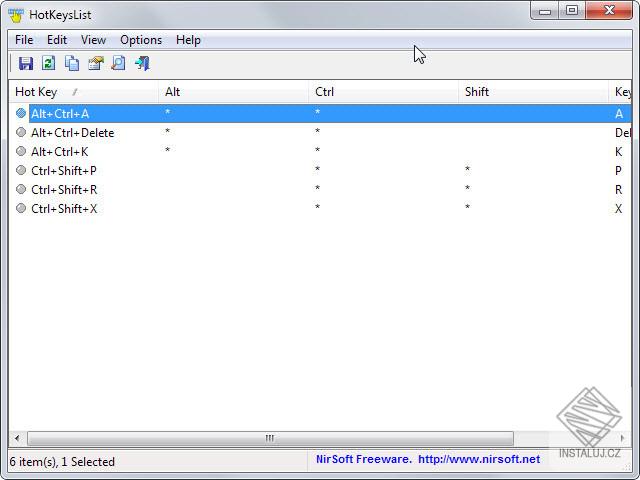The width and height of the screenshot is (640, 480).
Task: Open the View menu
Action: tap(93, 40)
